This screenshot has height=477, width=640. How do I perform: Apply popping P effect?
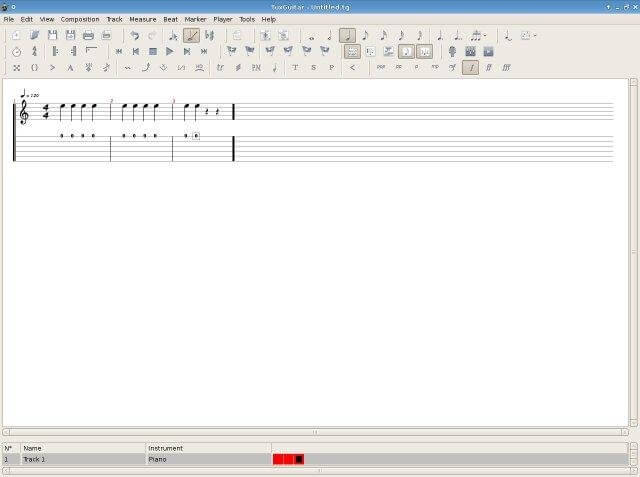[331, 68]
